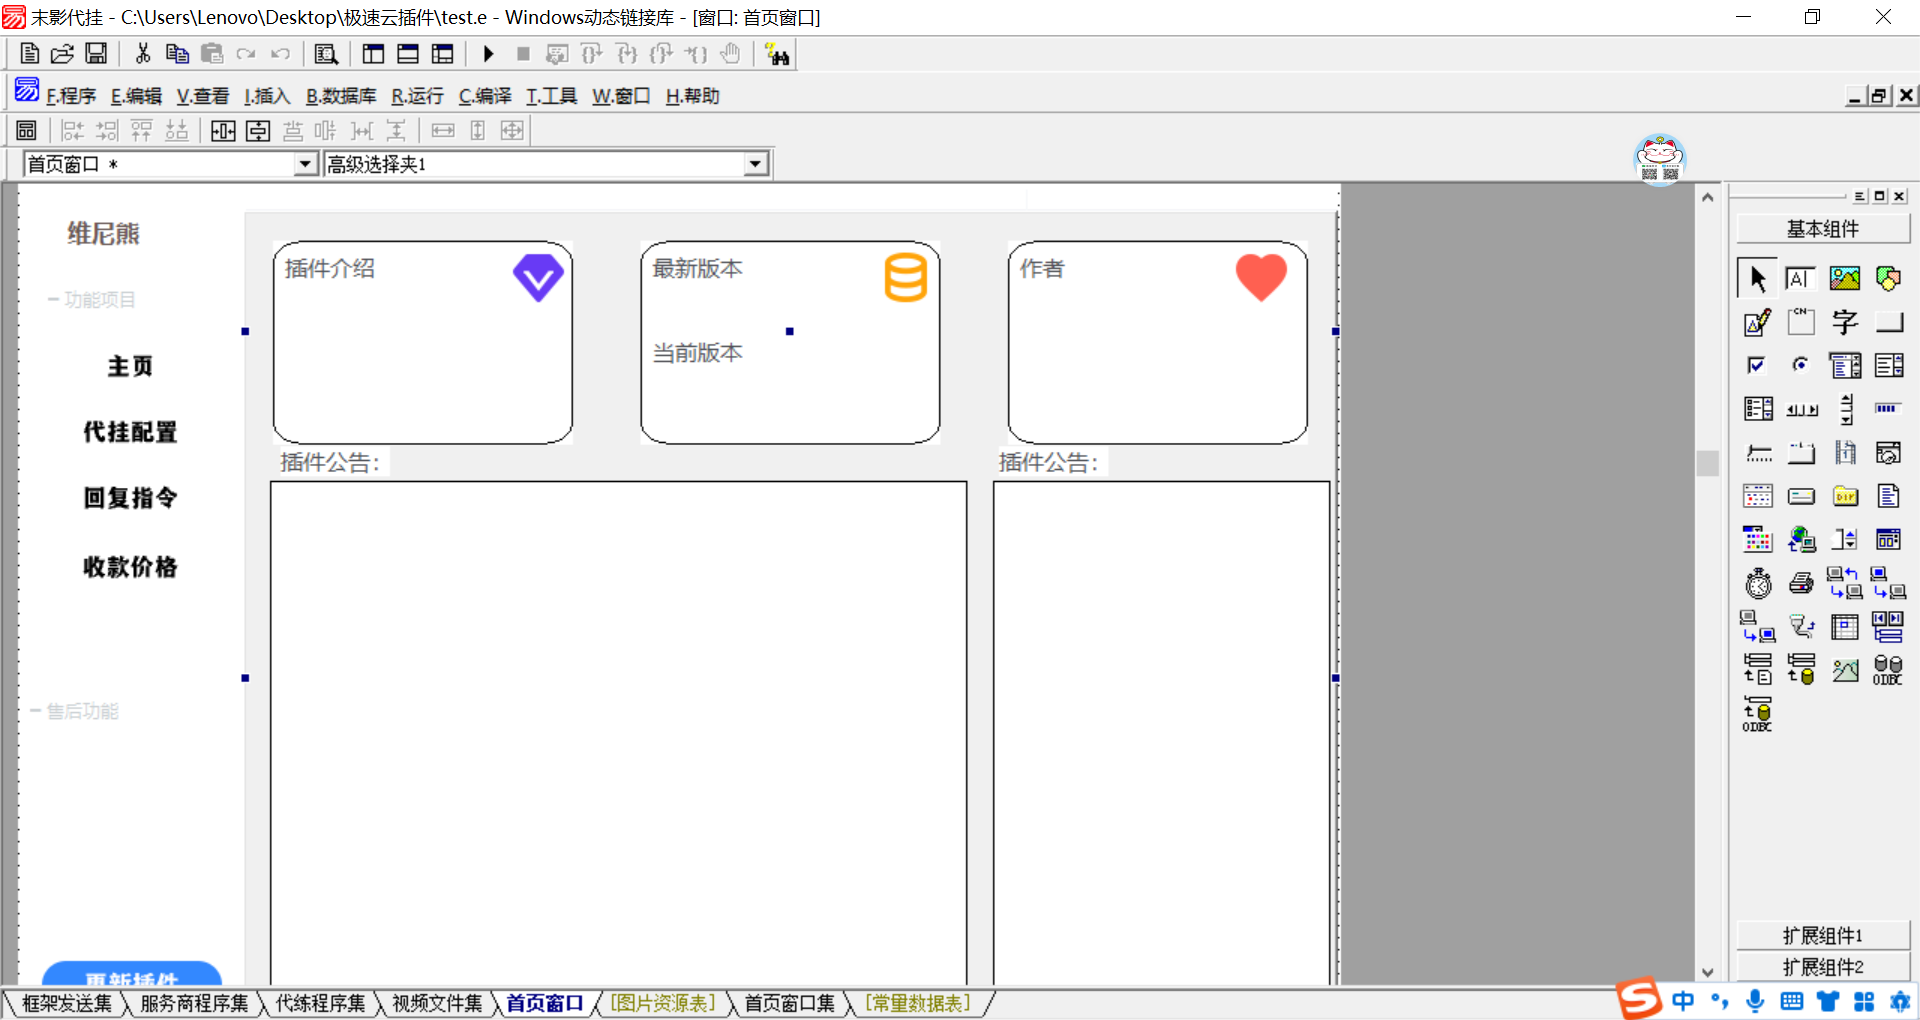Click the binoculars help search icon
The height and width of the screenshot is (1020, 1920).
click(777, 54)
